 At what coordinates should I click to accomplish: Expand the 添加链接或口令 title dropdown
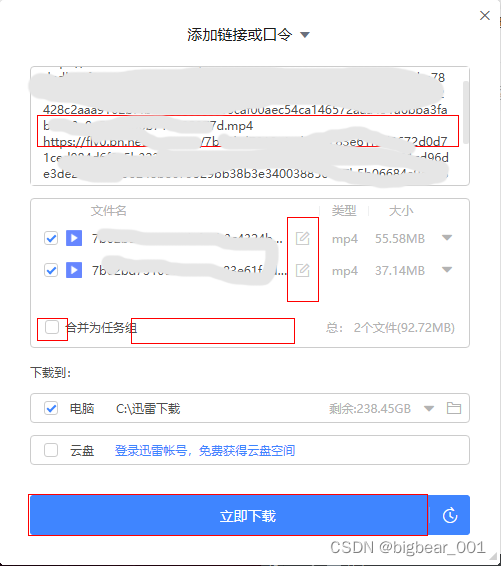click(305, 35)
